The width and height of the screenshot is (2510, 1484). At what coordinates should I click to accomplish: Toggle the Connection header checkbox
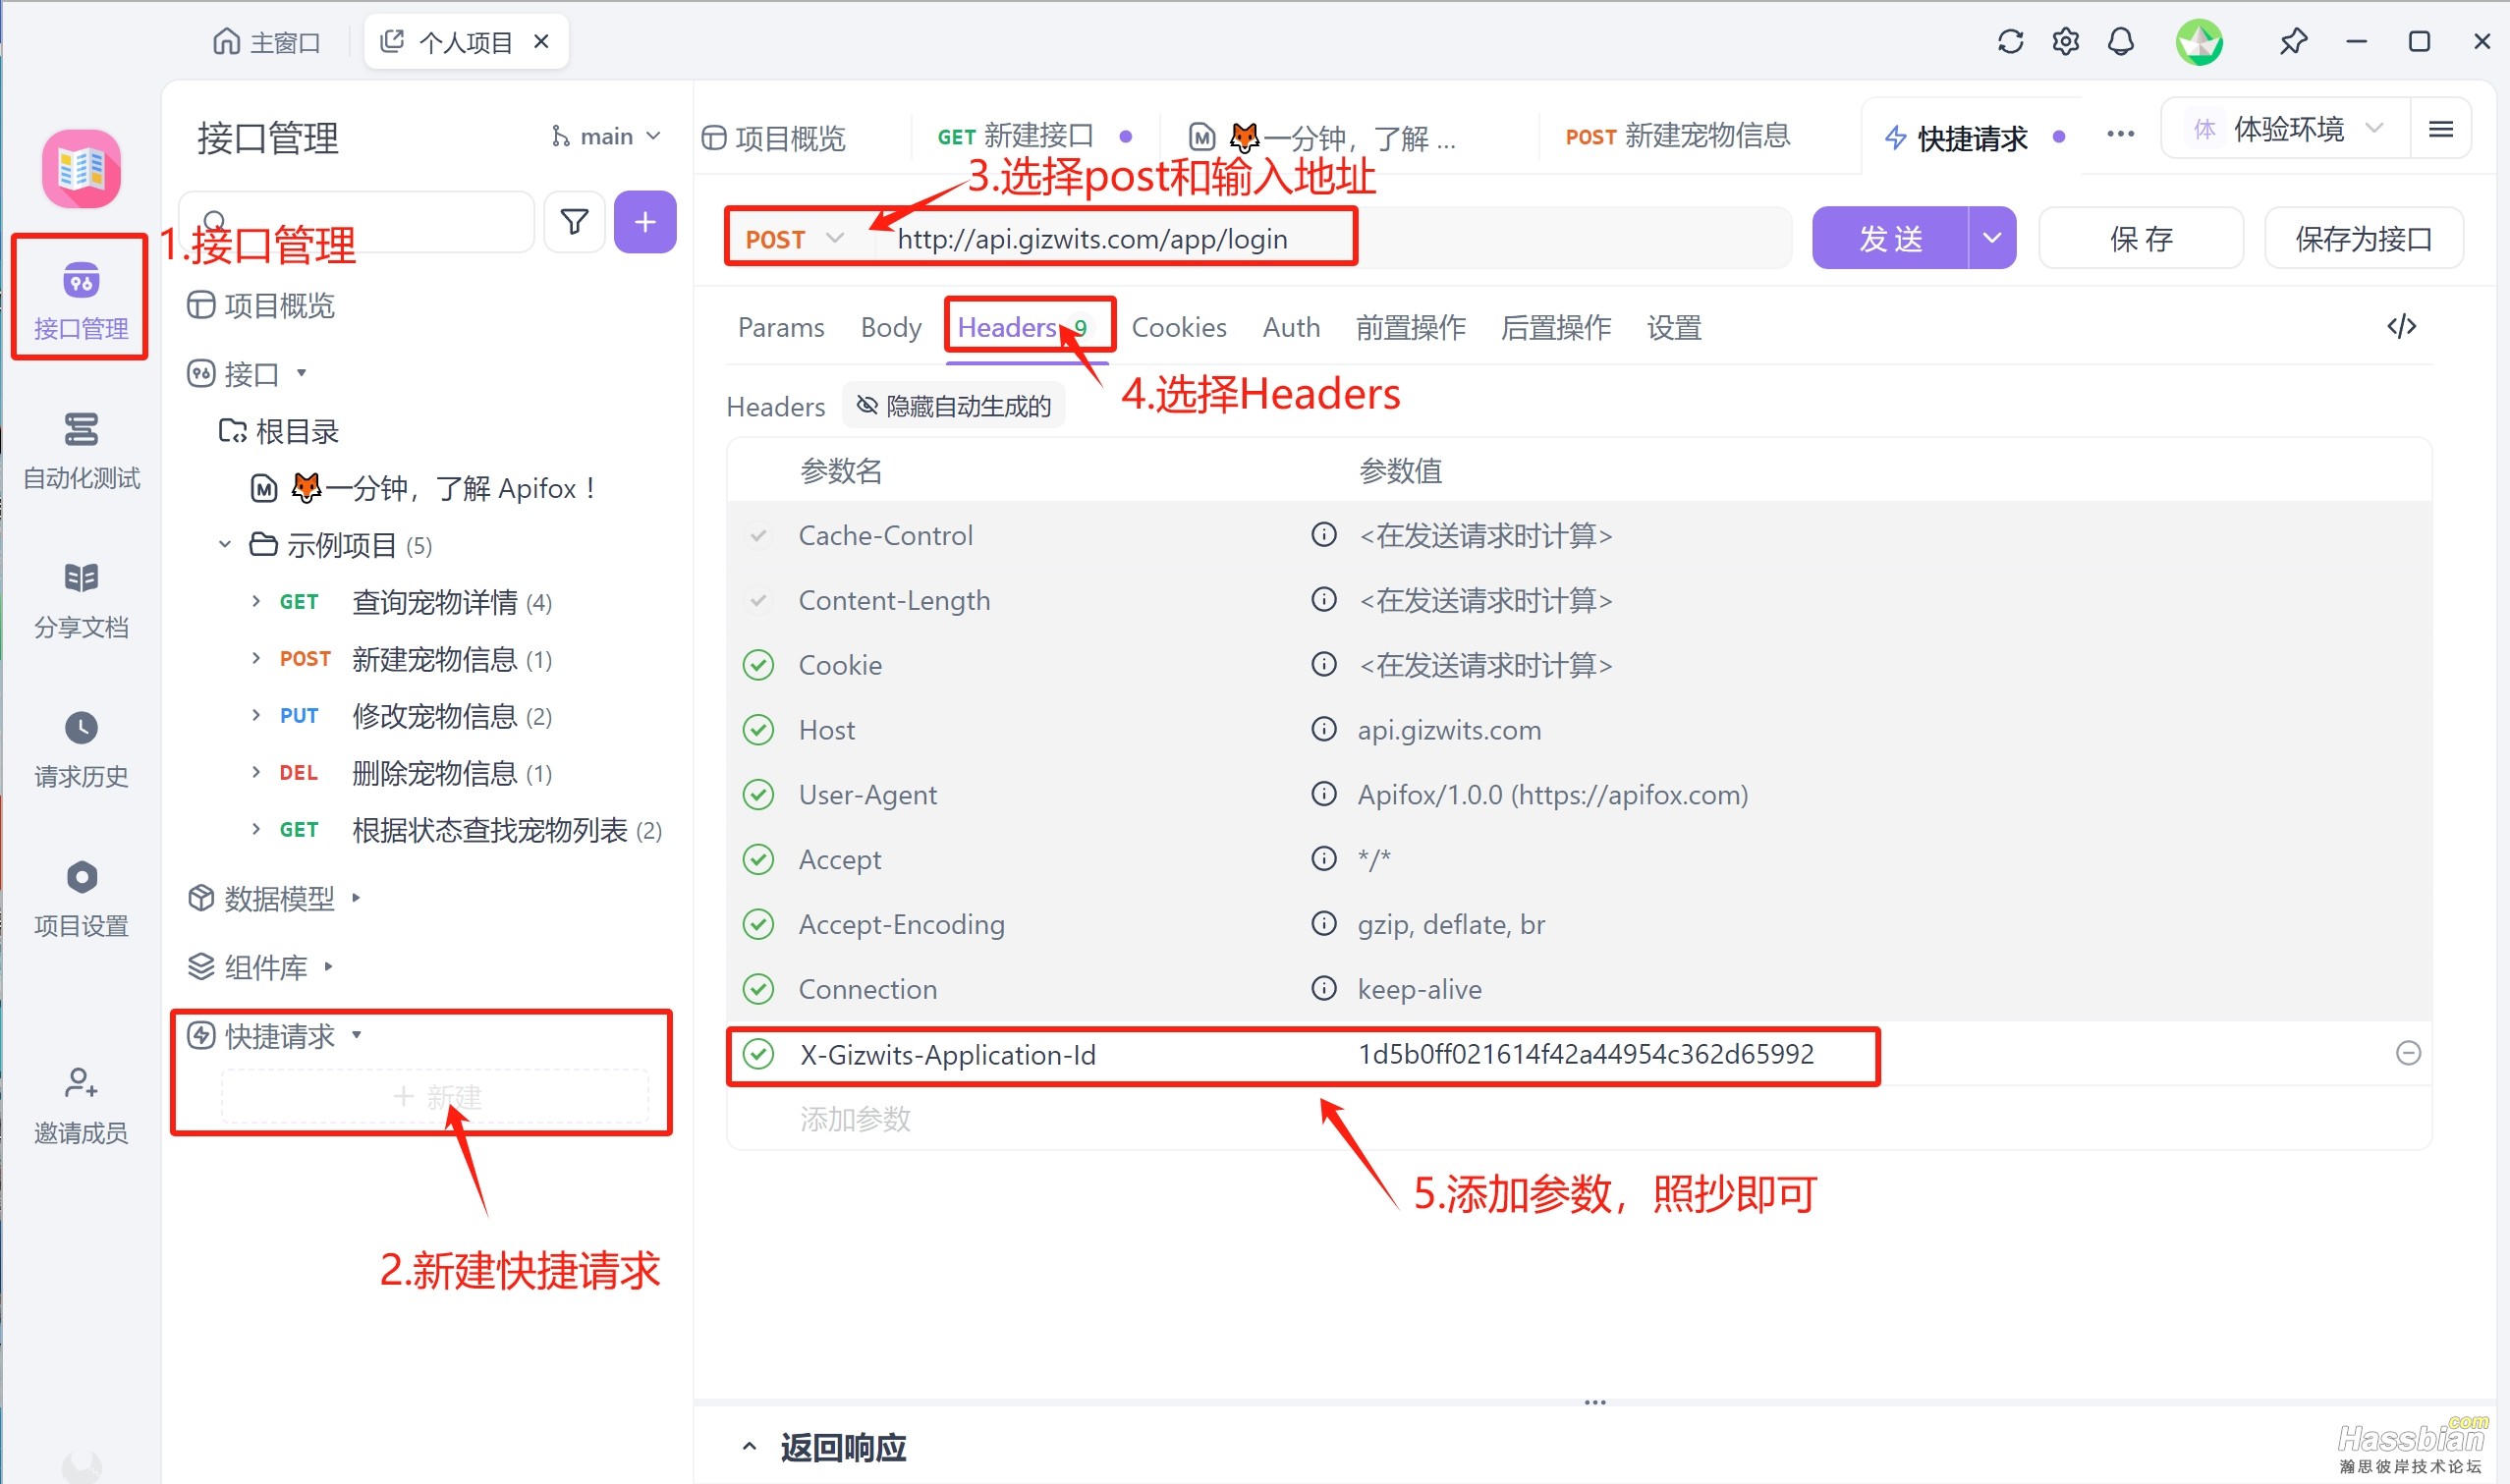point(758,988)
